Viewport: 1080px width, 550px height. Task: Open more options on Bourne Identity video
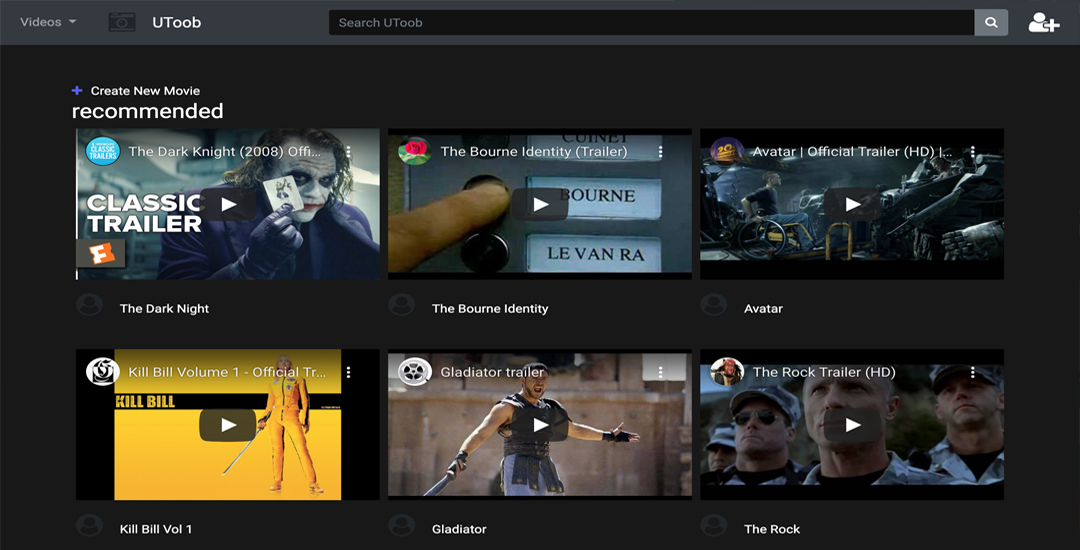click(661, 151)
